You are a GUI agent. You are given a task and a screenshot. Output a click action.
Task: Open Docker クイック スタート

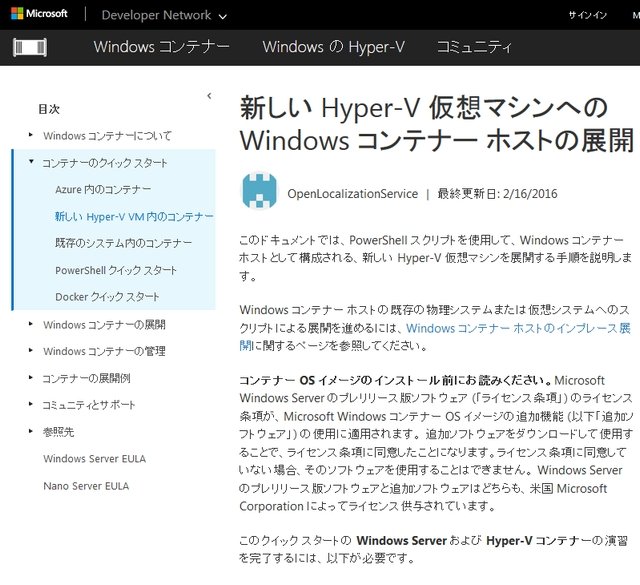click(107, 297)
